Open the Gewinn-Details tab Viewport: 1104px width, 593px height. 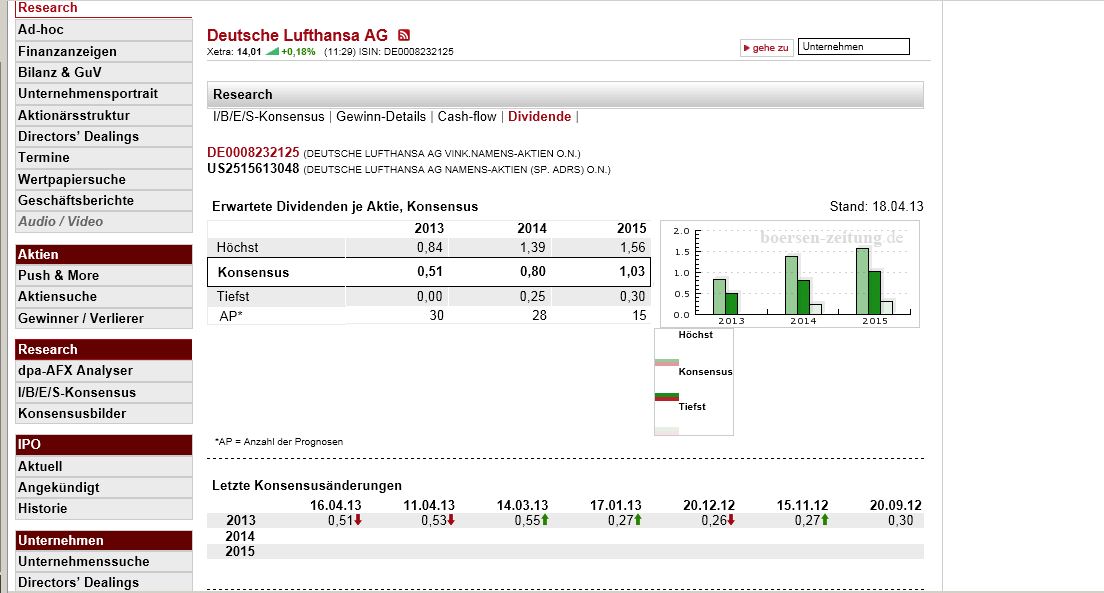pos(384,116)
